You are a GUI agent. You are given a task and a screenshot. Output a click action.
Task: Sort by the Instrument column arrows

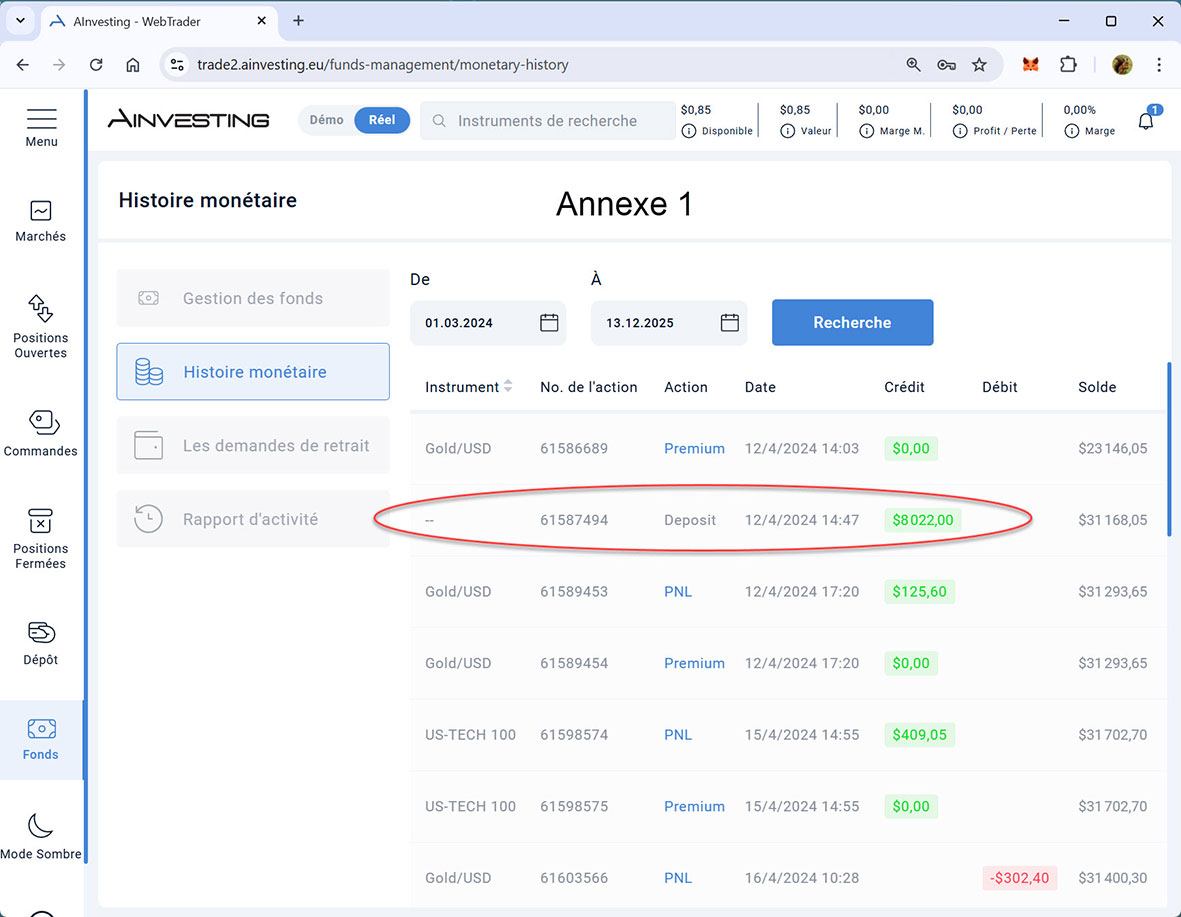508,387
